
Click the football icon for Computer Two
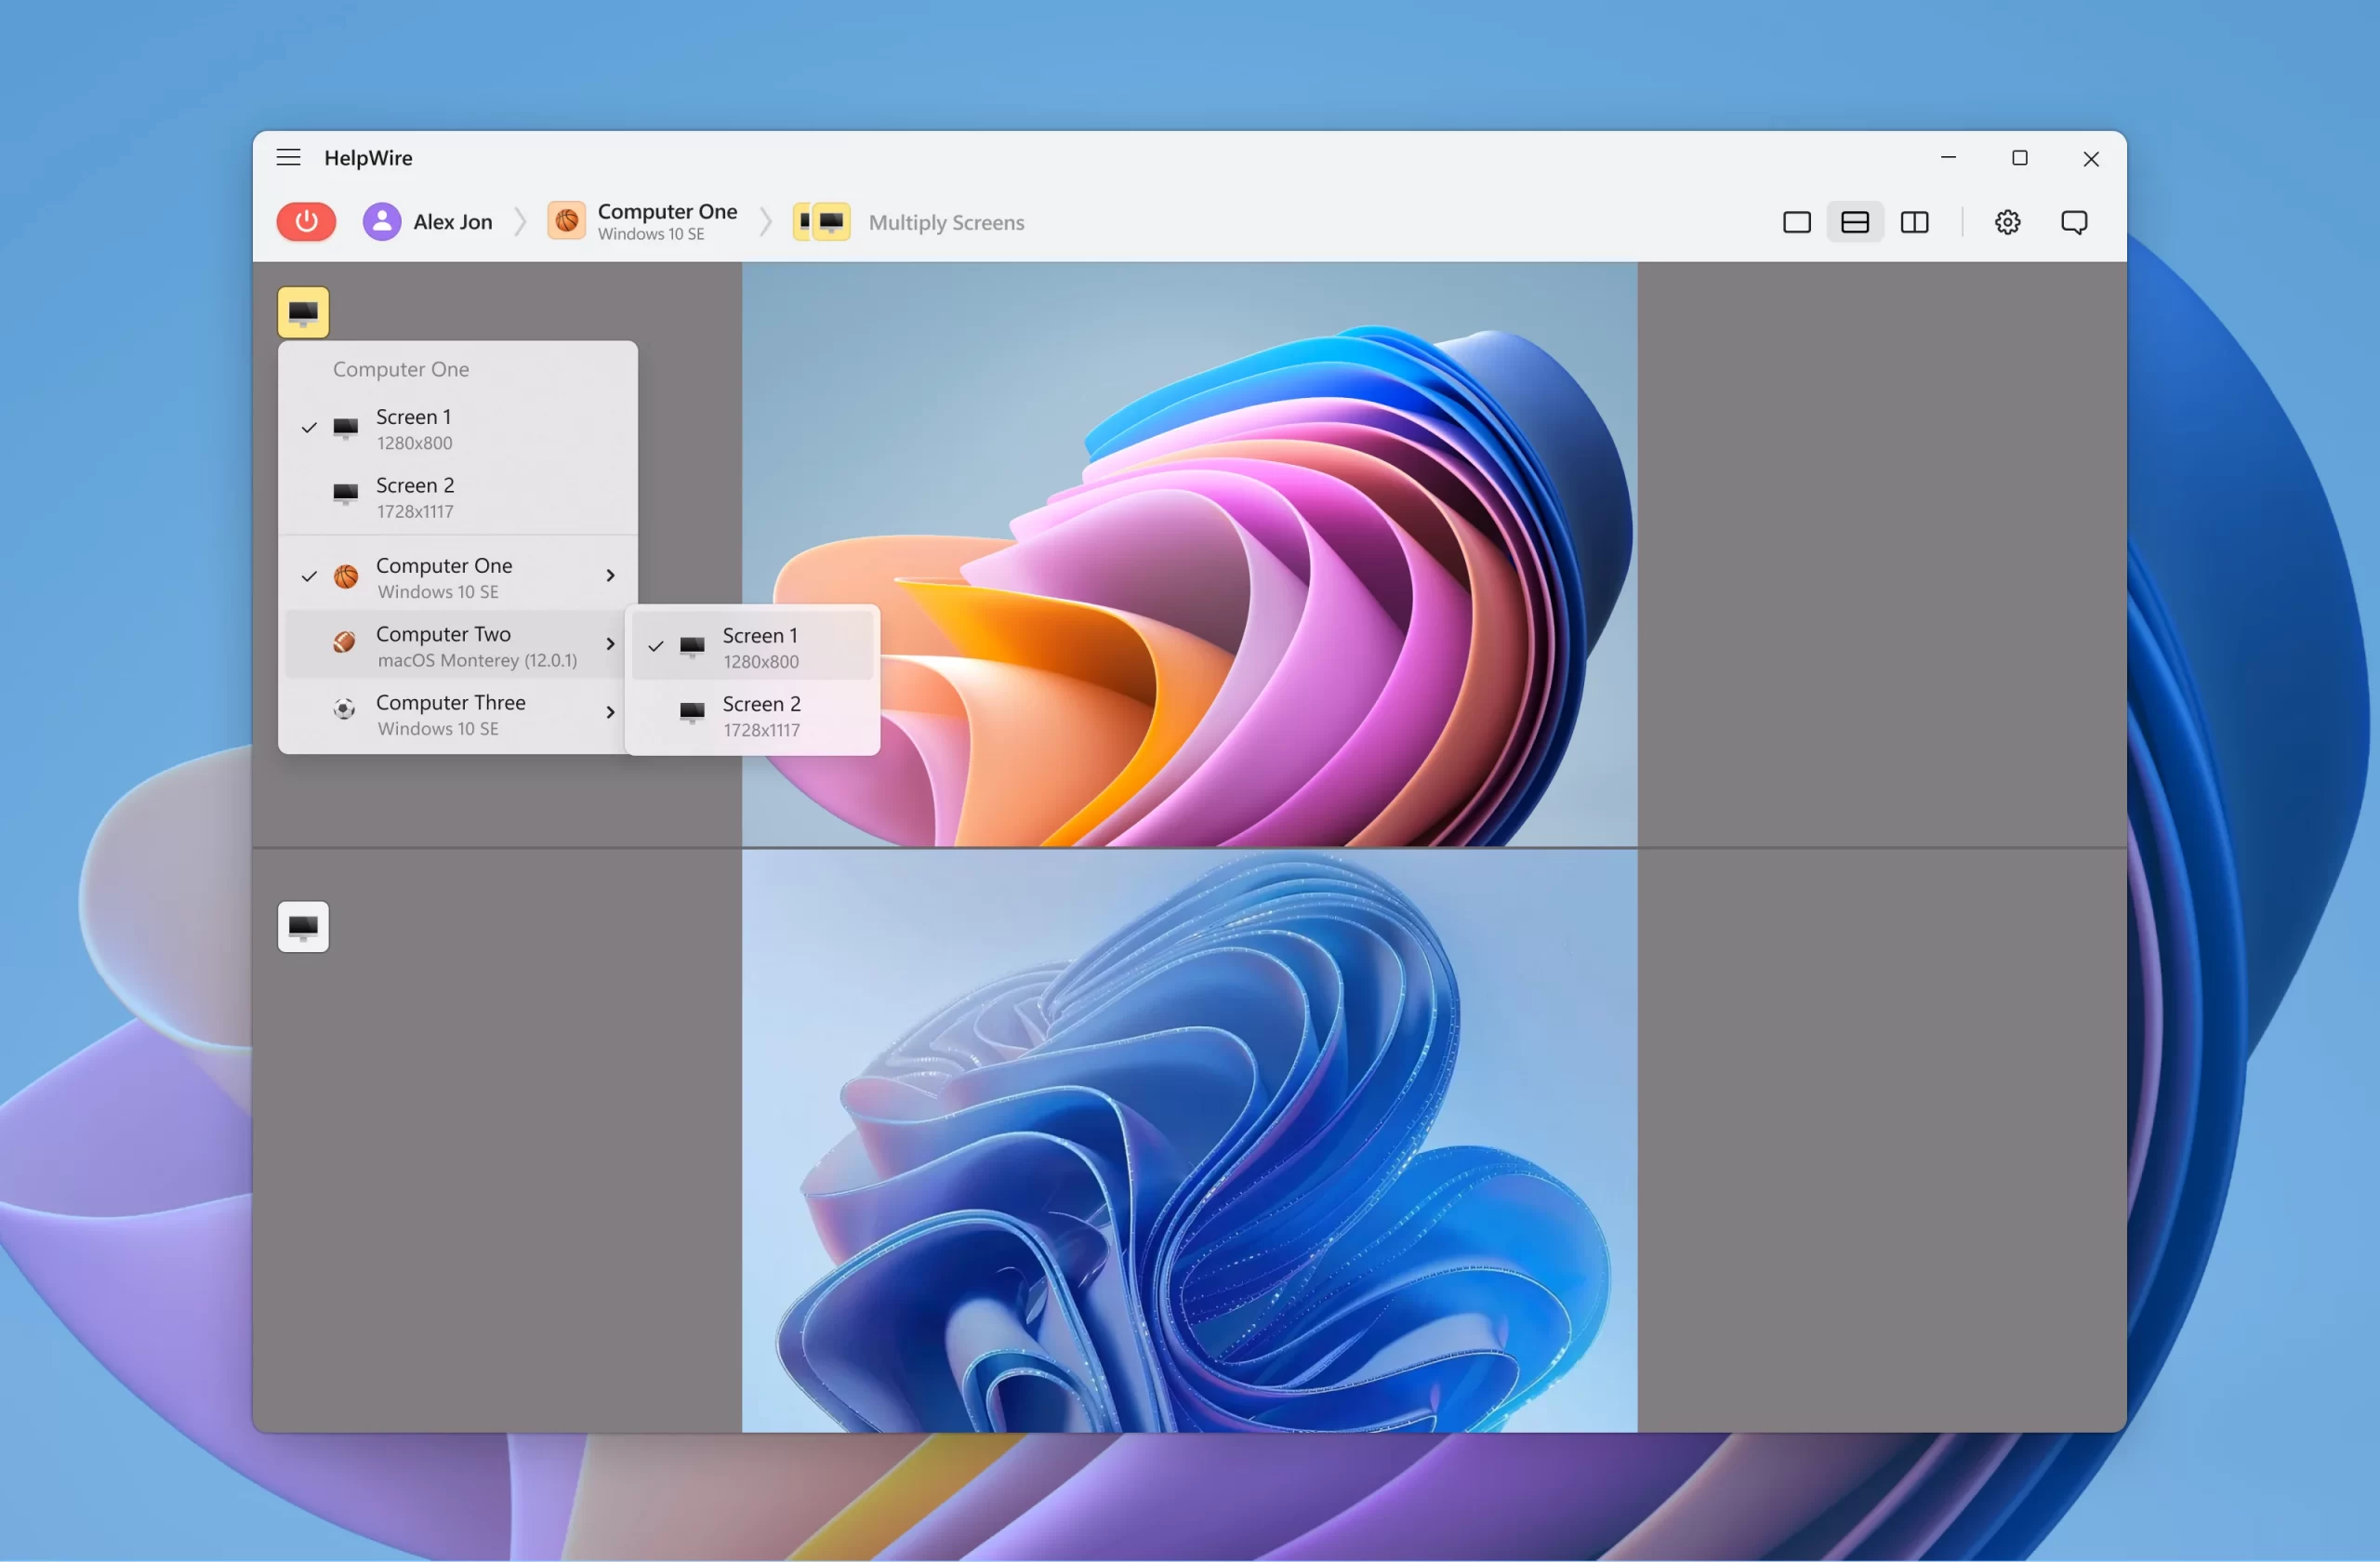click(x=344, y=642)
